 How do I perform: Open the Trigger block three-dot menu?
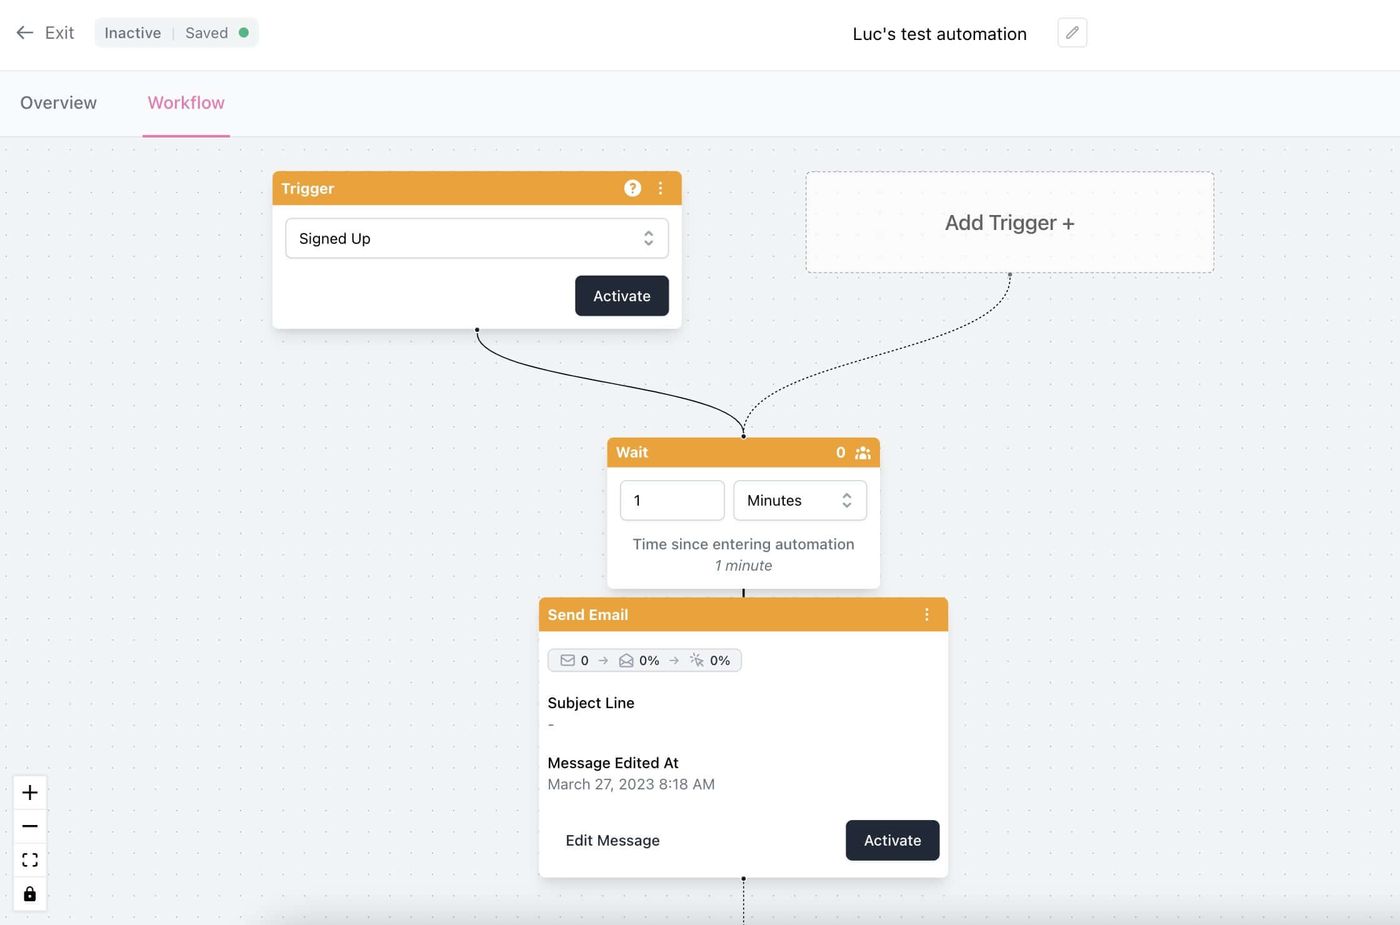(x=660, y=188)
